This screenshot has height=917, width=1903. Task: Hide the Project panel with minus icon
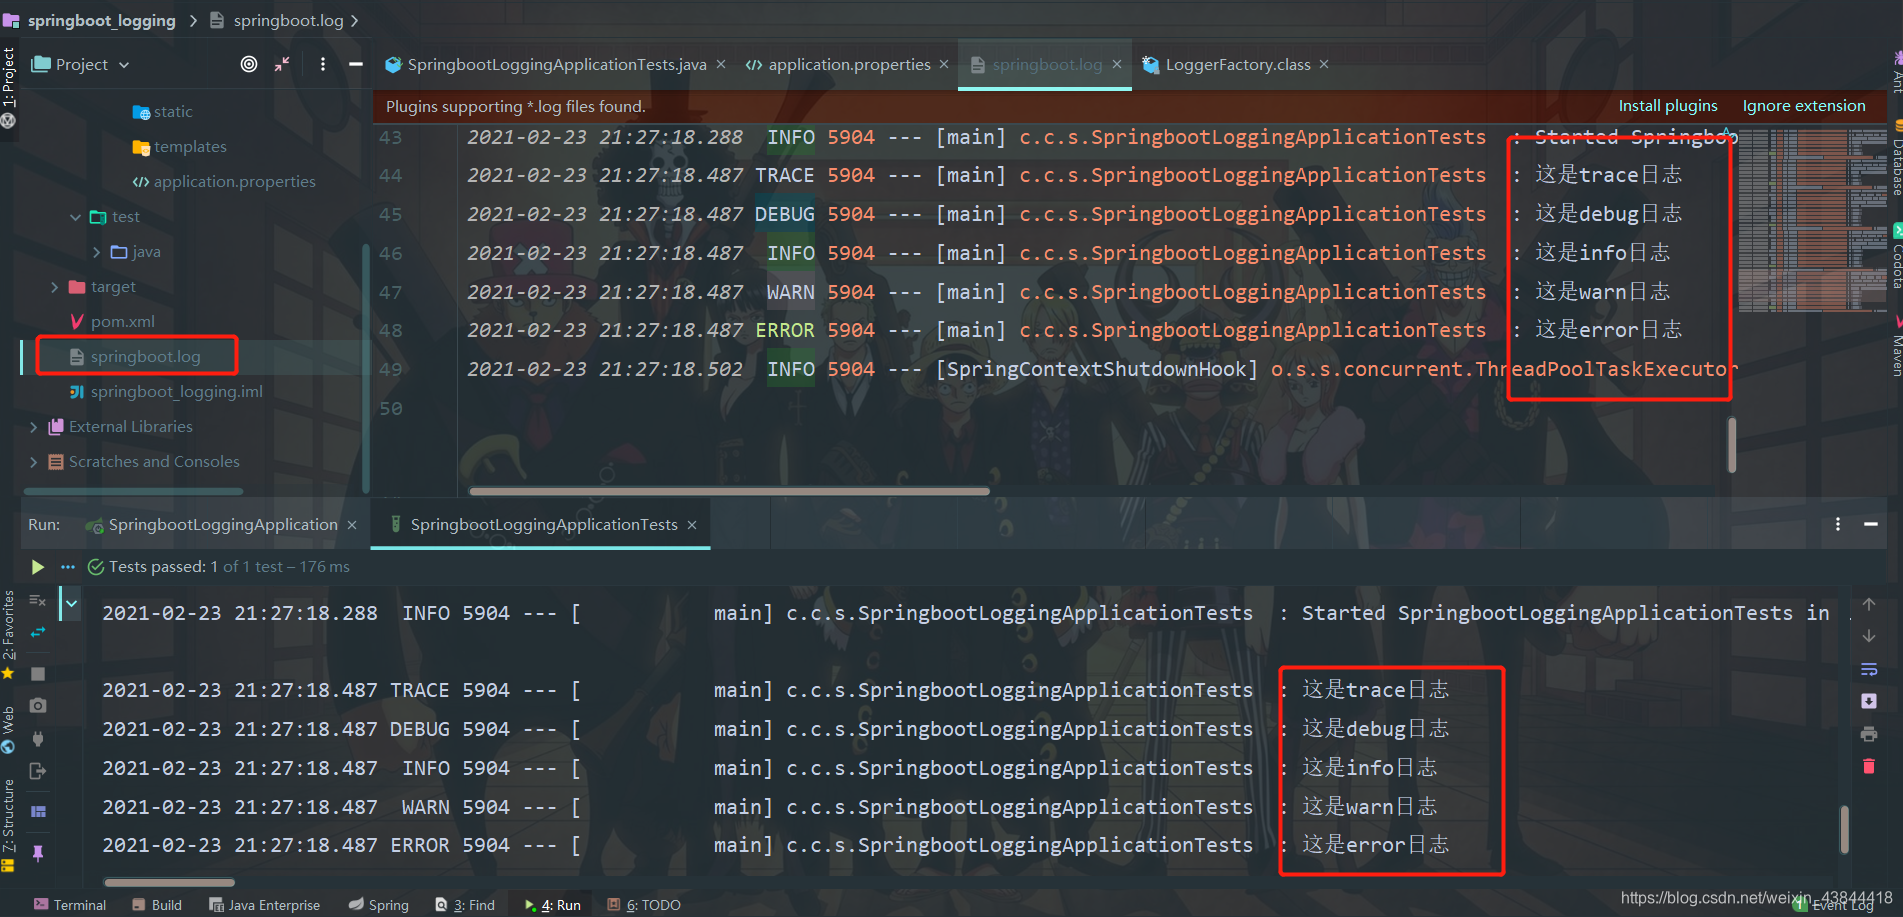[355, 64]
